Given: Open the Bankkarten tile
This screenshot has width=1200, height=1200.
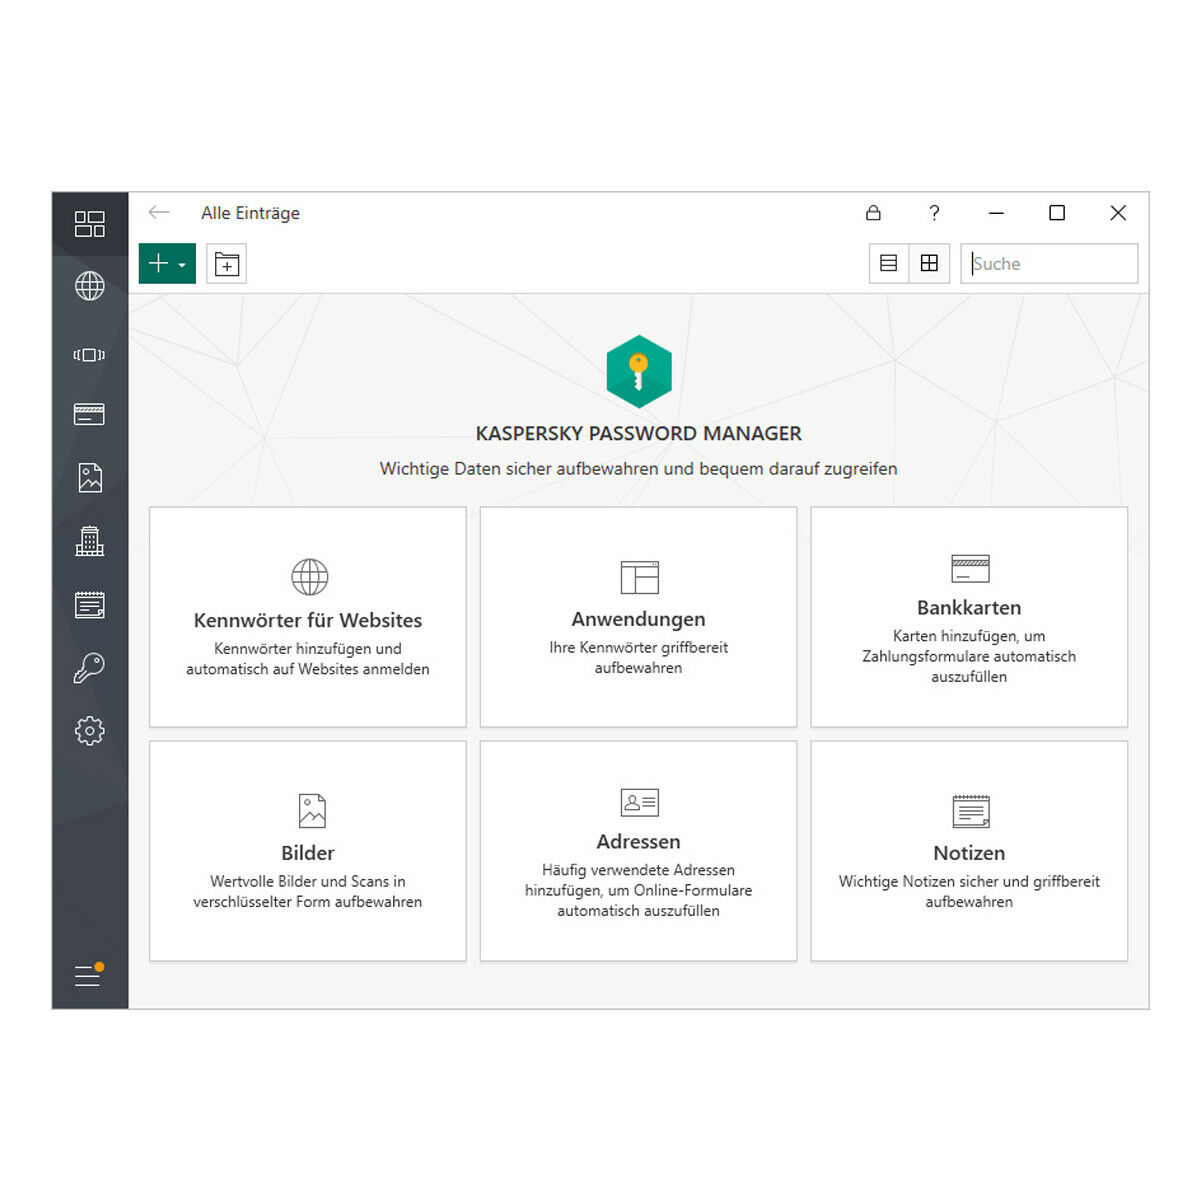Looking at the screenshot, I should point(969,617).
